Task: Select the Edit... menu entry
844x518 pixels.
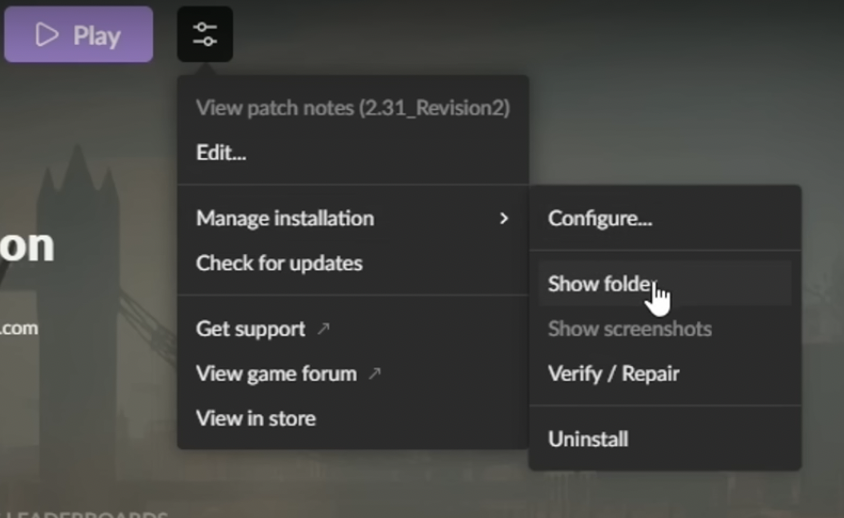Action: [x=221, y=153]
